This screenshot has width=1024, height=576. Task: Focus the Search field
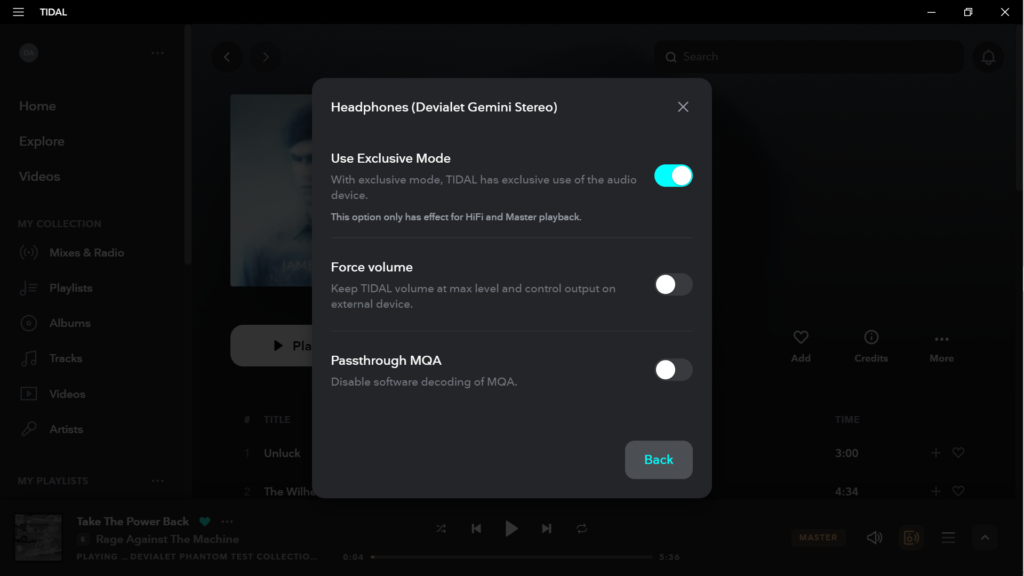[809, 57]
